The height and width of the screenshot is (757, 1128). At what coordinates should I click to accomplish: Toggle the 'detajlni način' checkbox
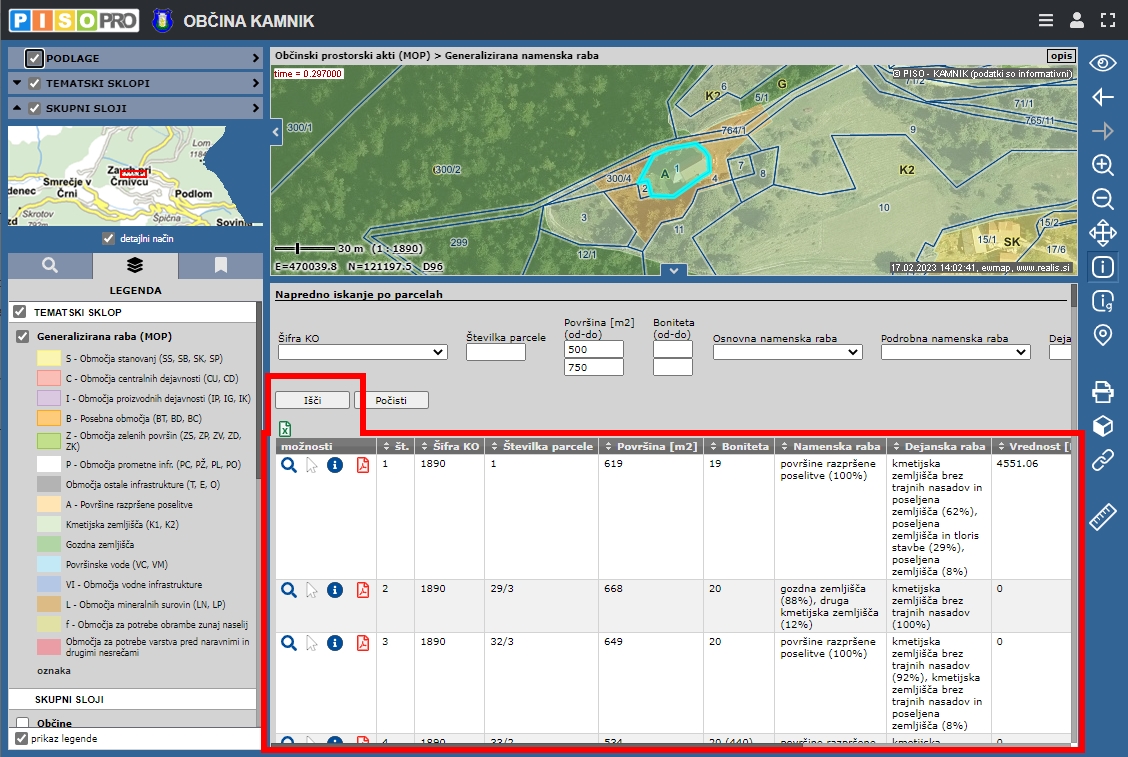tap(109, 239)
